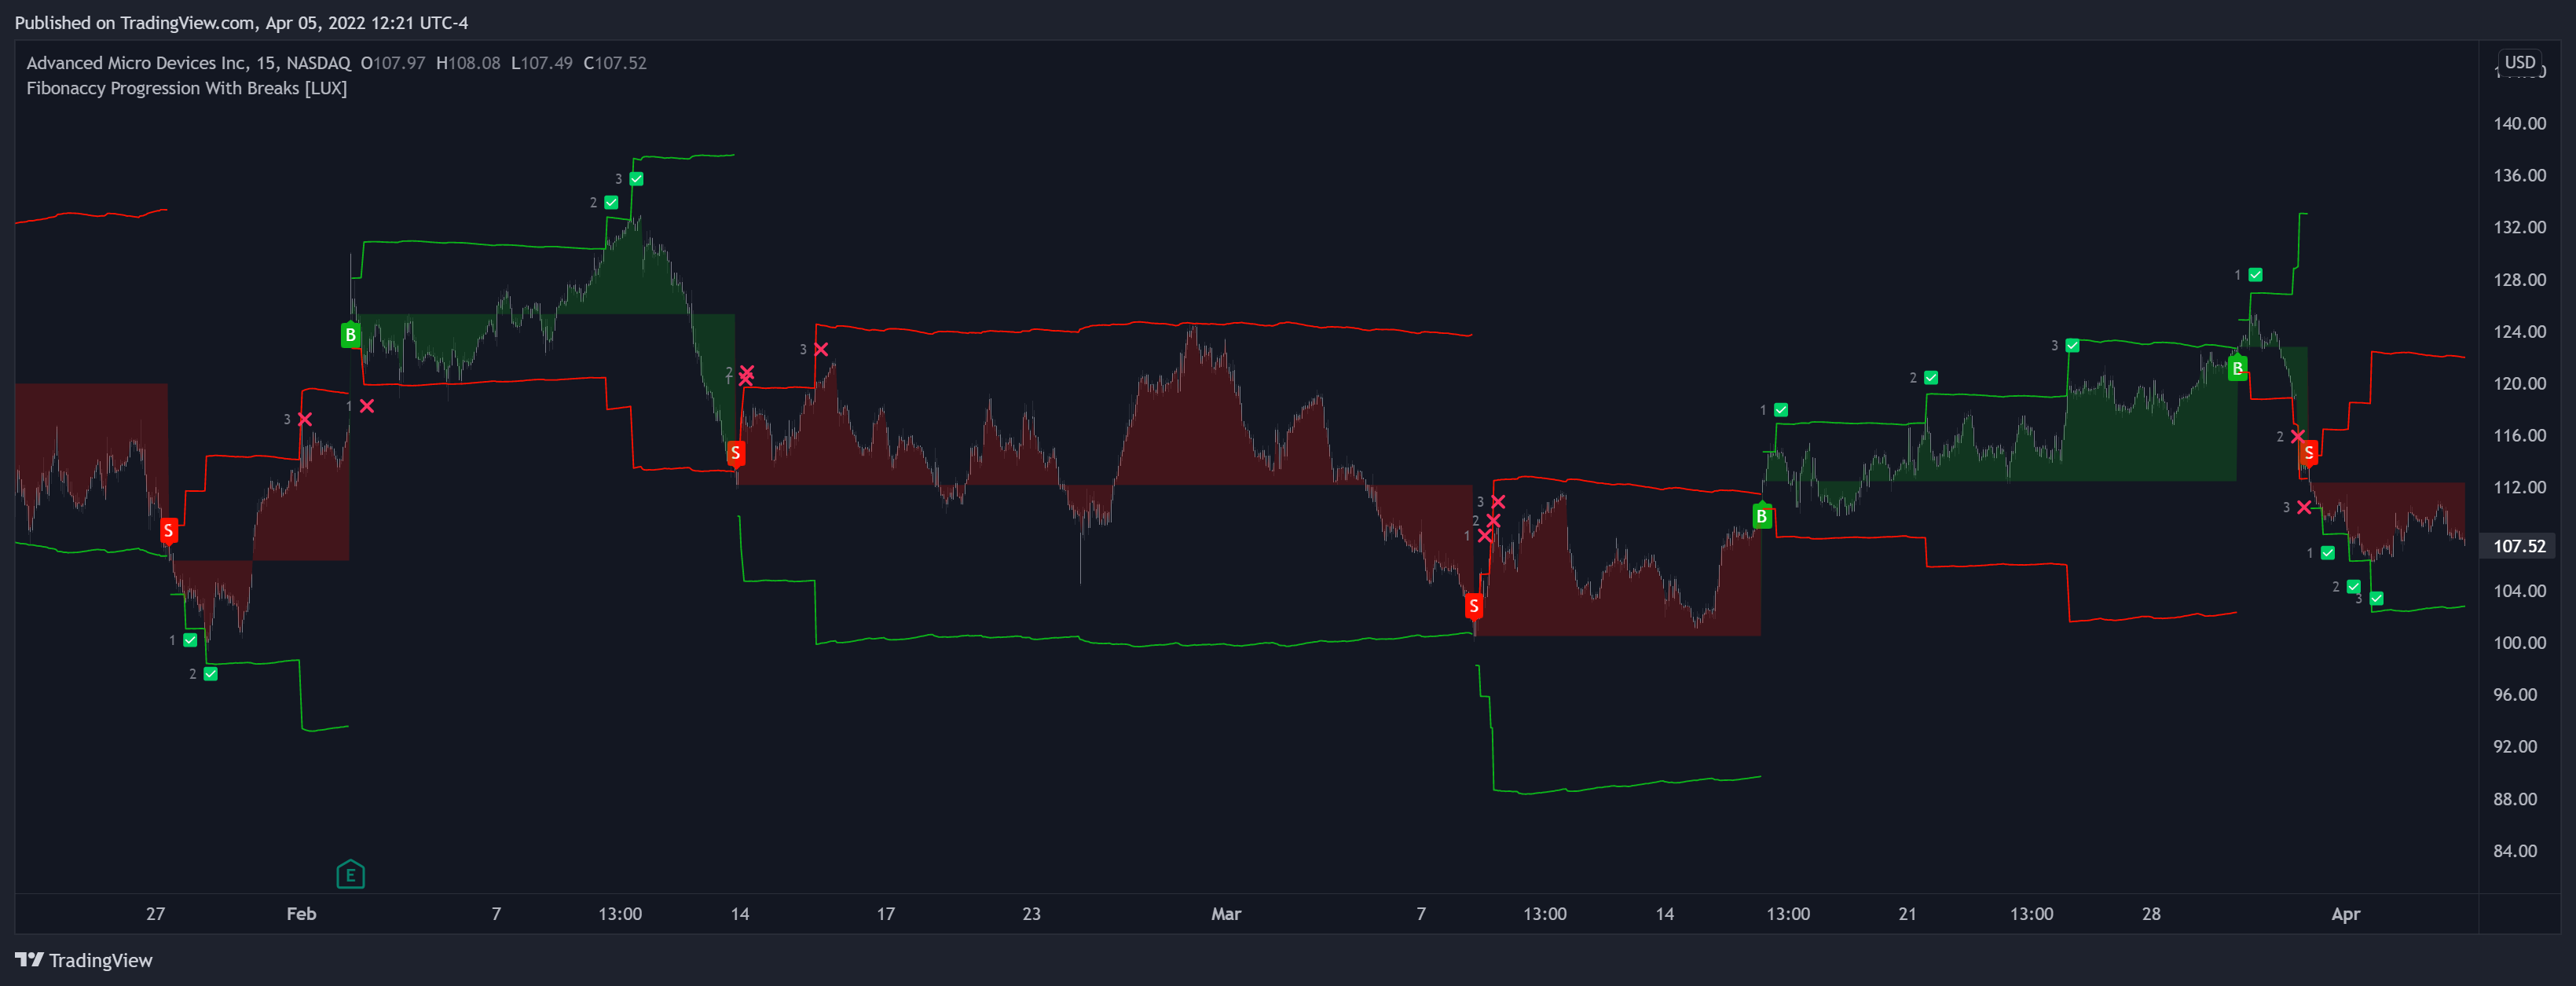The height and width of the screenshot is (986, 2576).
Task: Click the 132.00 price axis label
Action: click(2519, 227)
